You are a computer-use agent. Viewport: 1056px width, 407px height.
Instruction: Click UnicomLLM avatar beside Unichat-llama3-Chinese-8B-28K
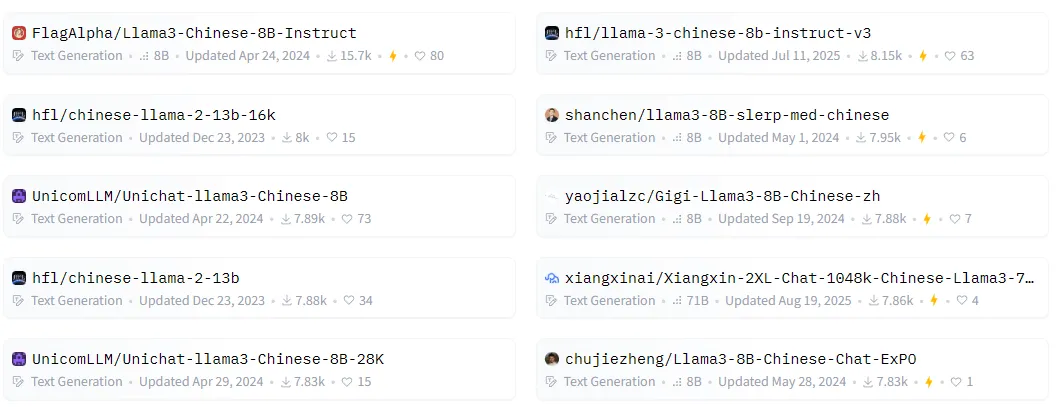pos(18,359)
